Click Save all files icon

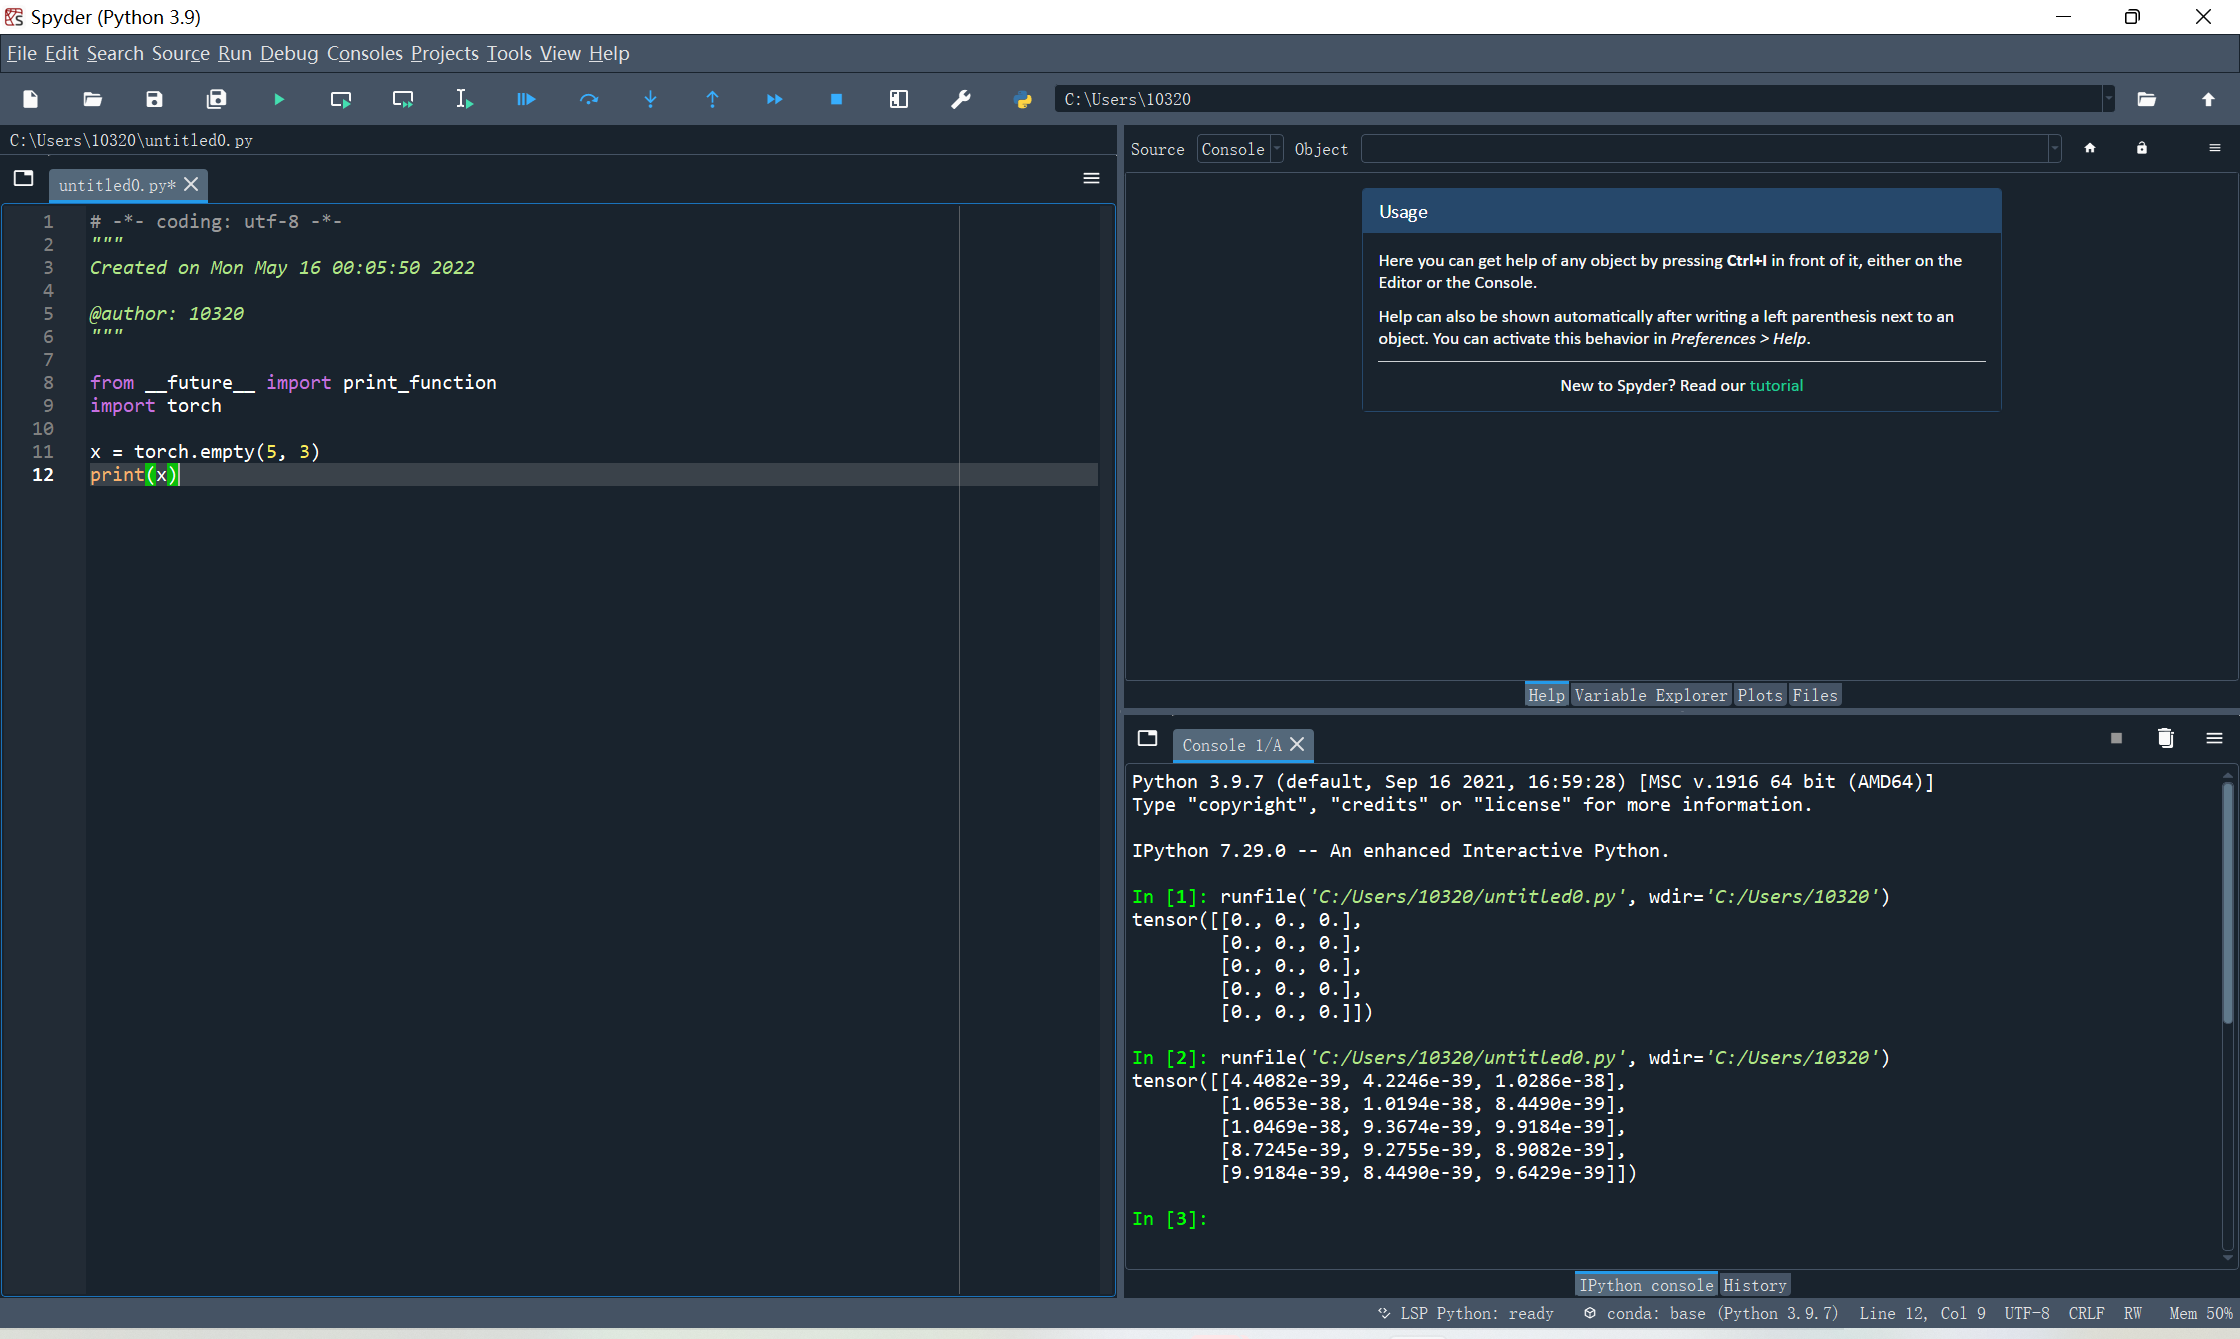pos(216,99)
